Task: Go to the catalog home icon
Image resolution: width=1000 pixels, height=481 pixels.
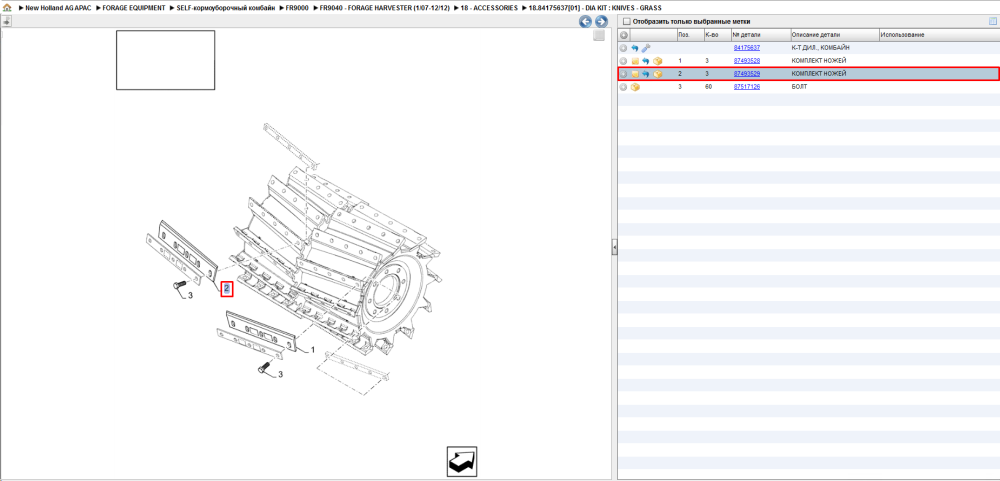Action: click(7, 8)
